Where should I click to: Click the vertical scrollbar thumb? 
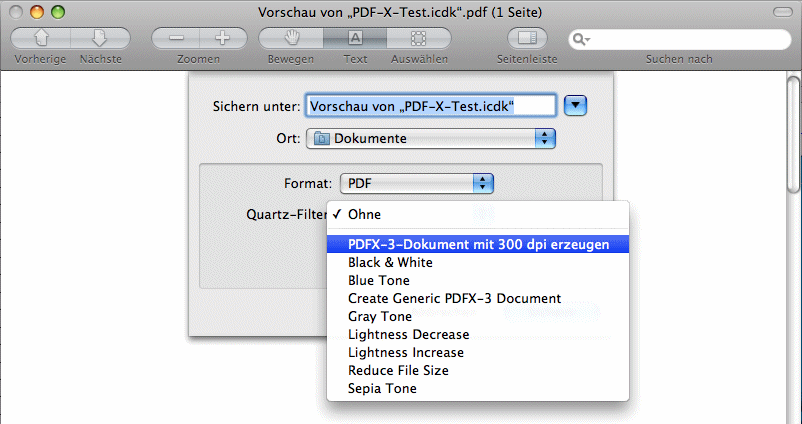point(794,135)
